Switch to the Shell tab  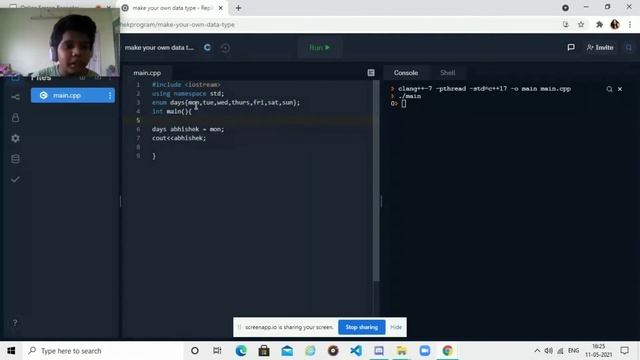tap(447, 73)
